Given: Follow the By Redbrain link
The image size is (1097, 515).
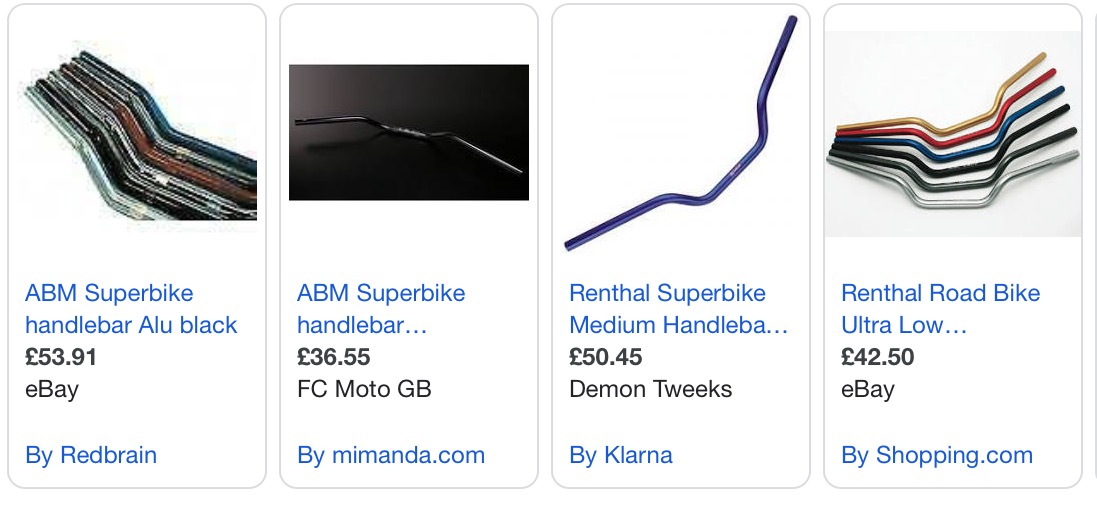Looking at the screenshot, I should 91,455.
